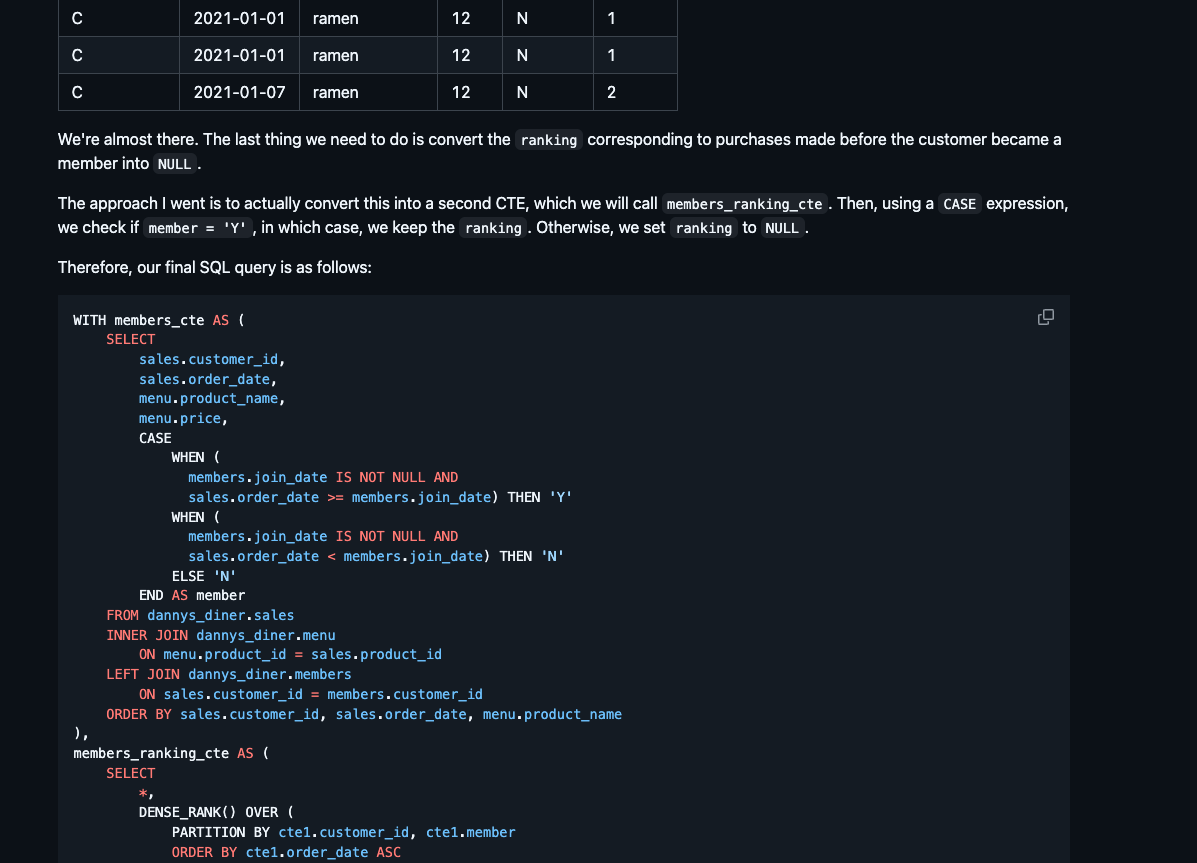Click the inline member = 'Y' code snippet
The image size is (1197, 863).
click(x=197, y=228)
